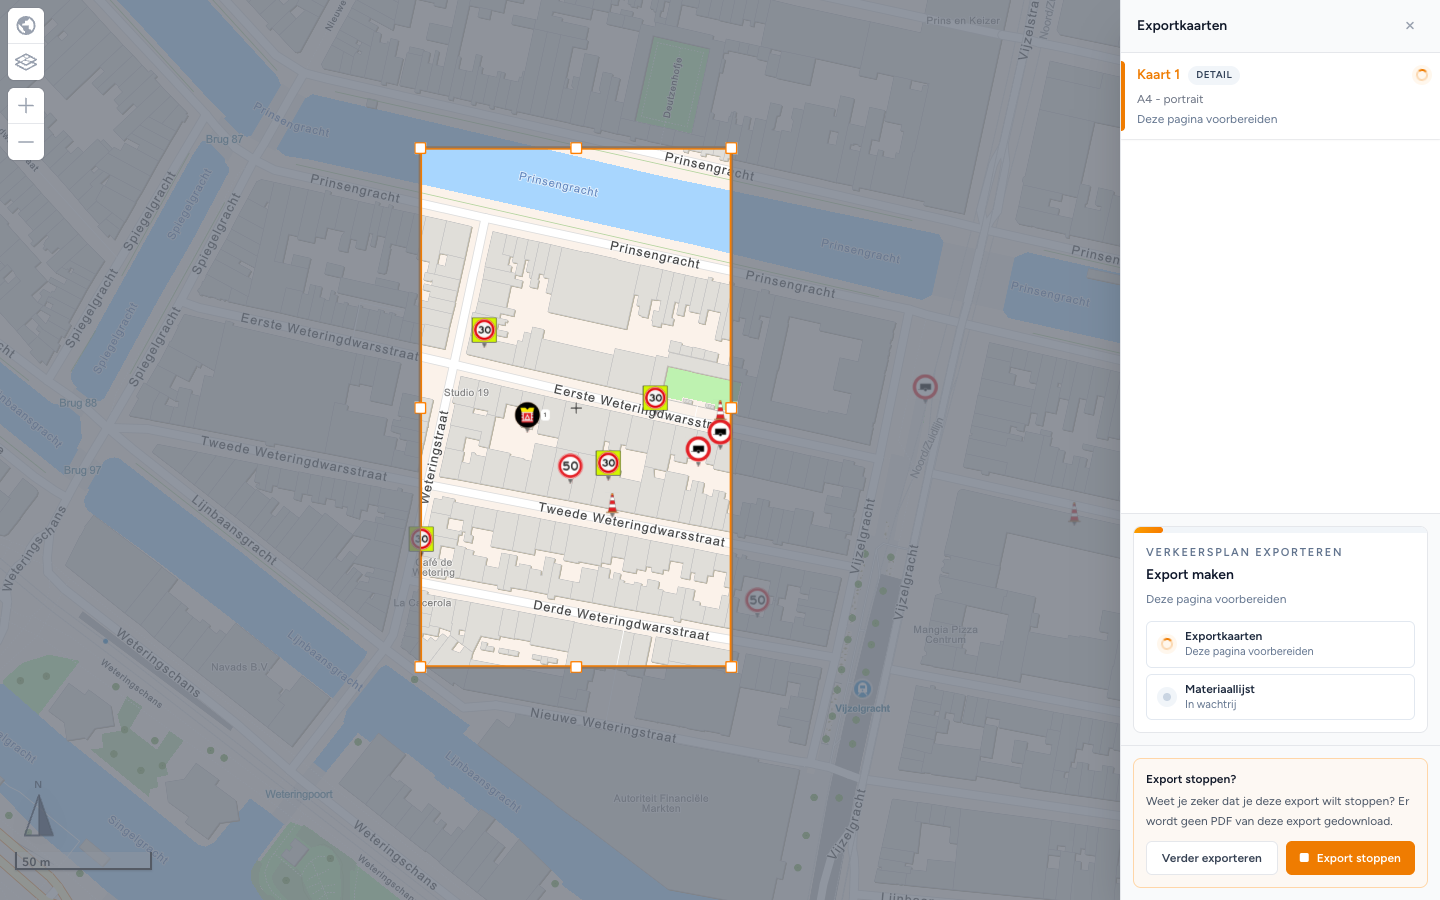This screenshot has width=1440, height=900.
Task: Click the export progress bar
Action: (x=1280, y=530)
